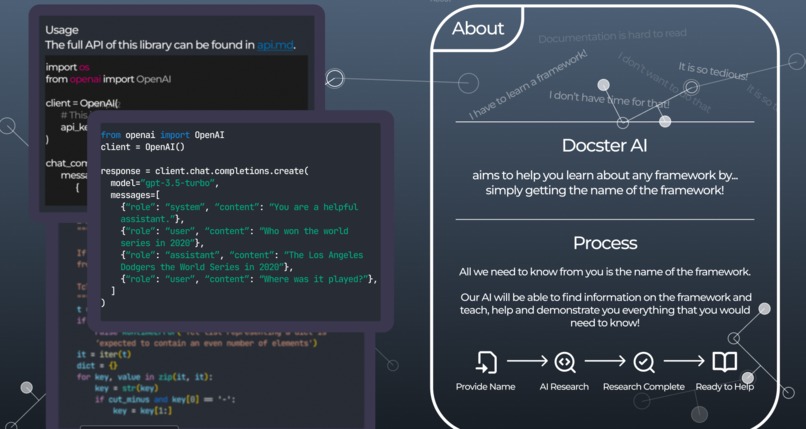Click the Usage heading in code card
Screen dimensions: 806x429
62,30
